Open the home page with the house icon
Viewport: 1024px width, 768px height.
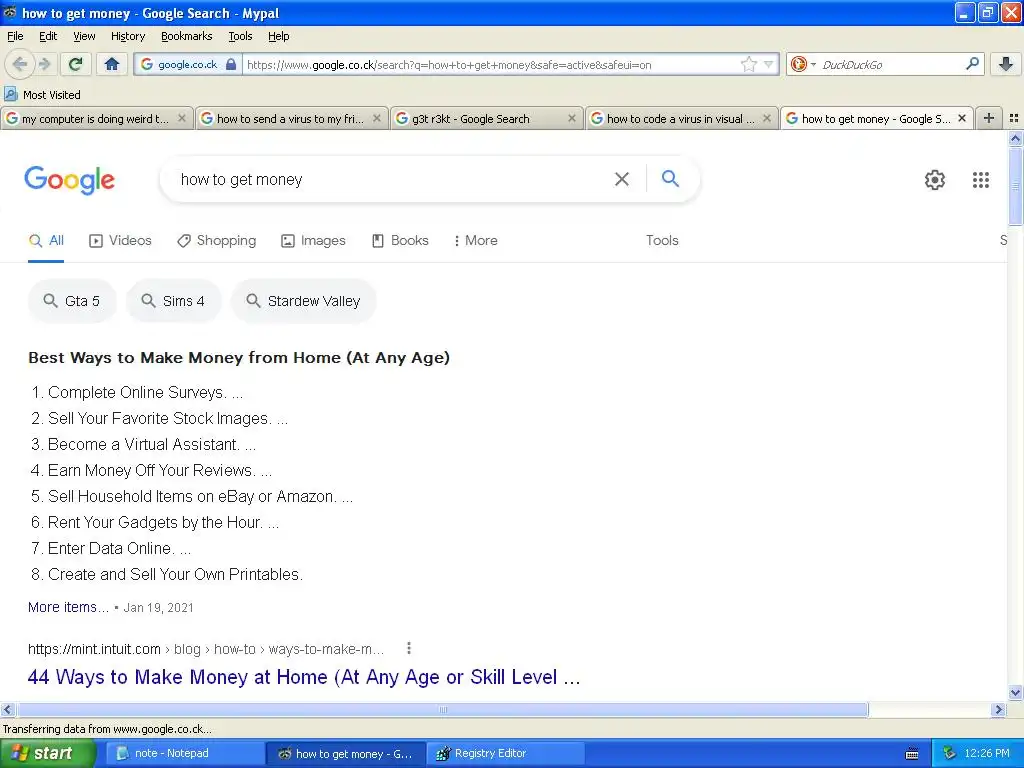coord(112,64)
